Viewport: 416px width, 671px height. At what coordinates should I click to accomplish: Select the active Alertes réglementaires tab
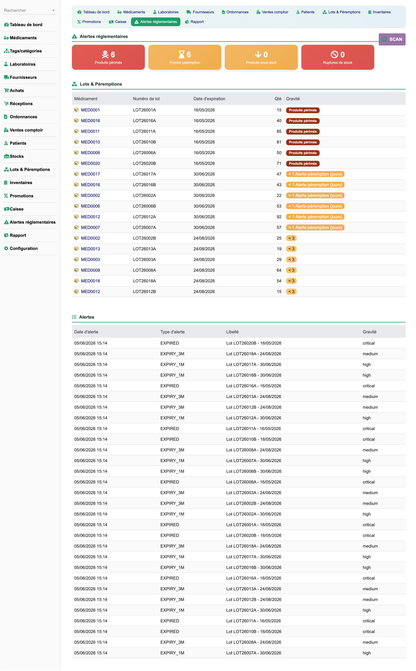click(x=156, y=21)
